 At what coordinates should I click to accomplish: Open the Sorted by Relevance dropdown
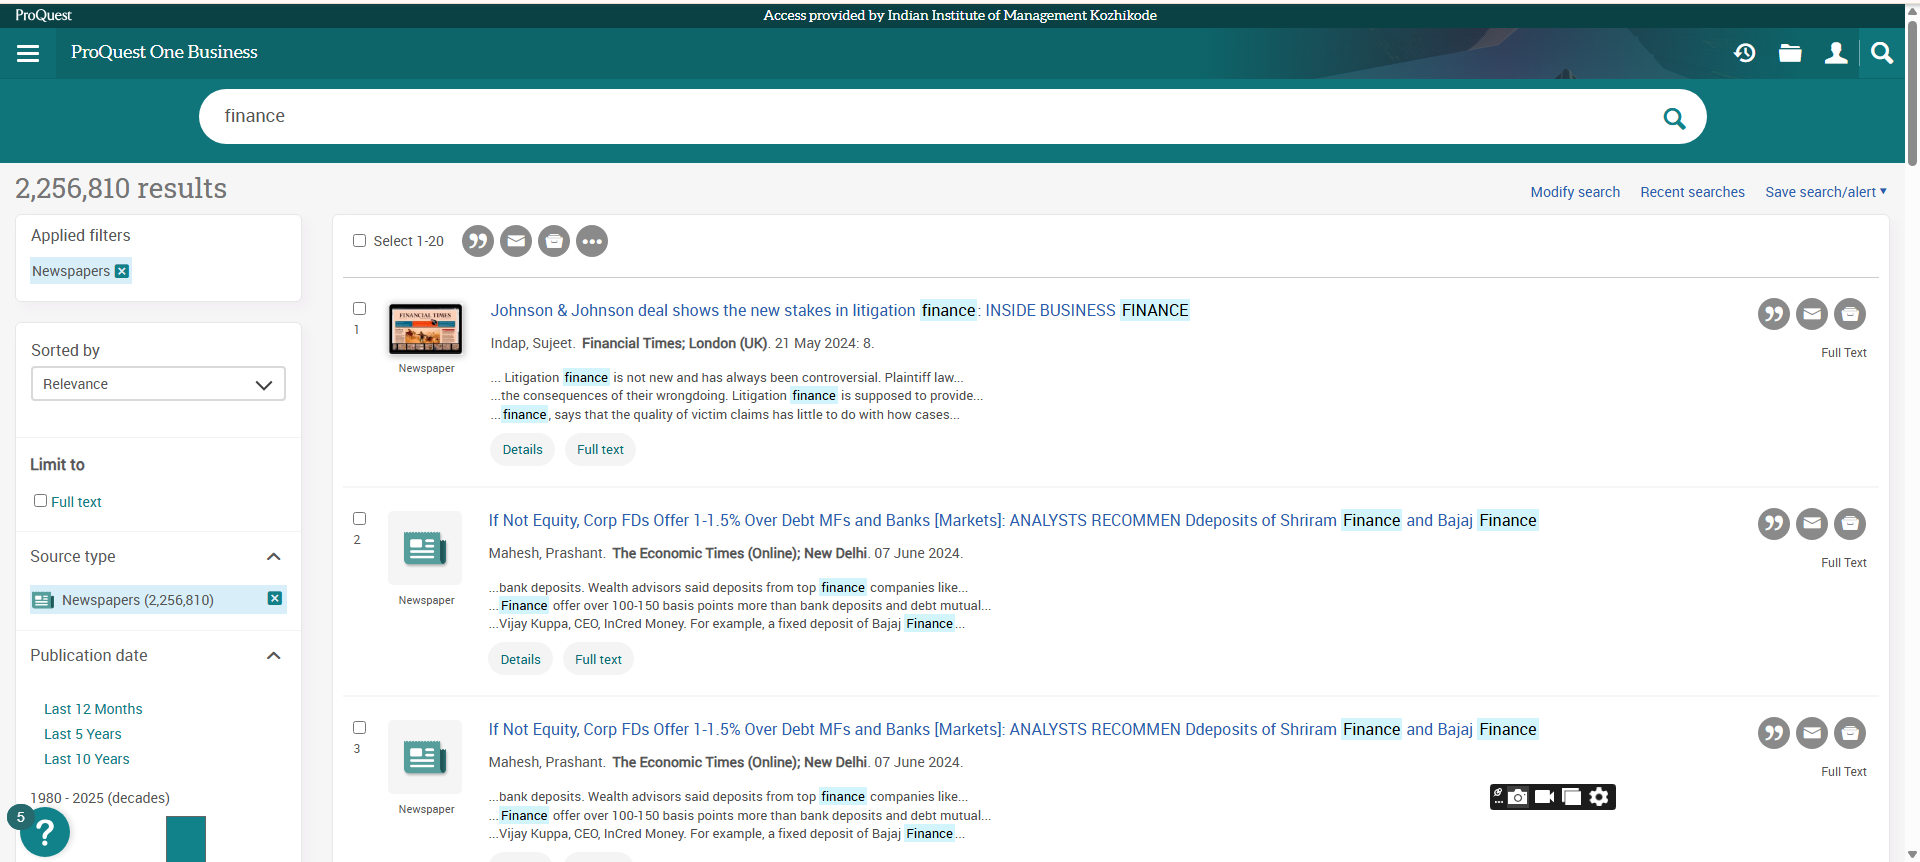(158, 384)
